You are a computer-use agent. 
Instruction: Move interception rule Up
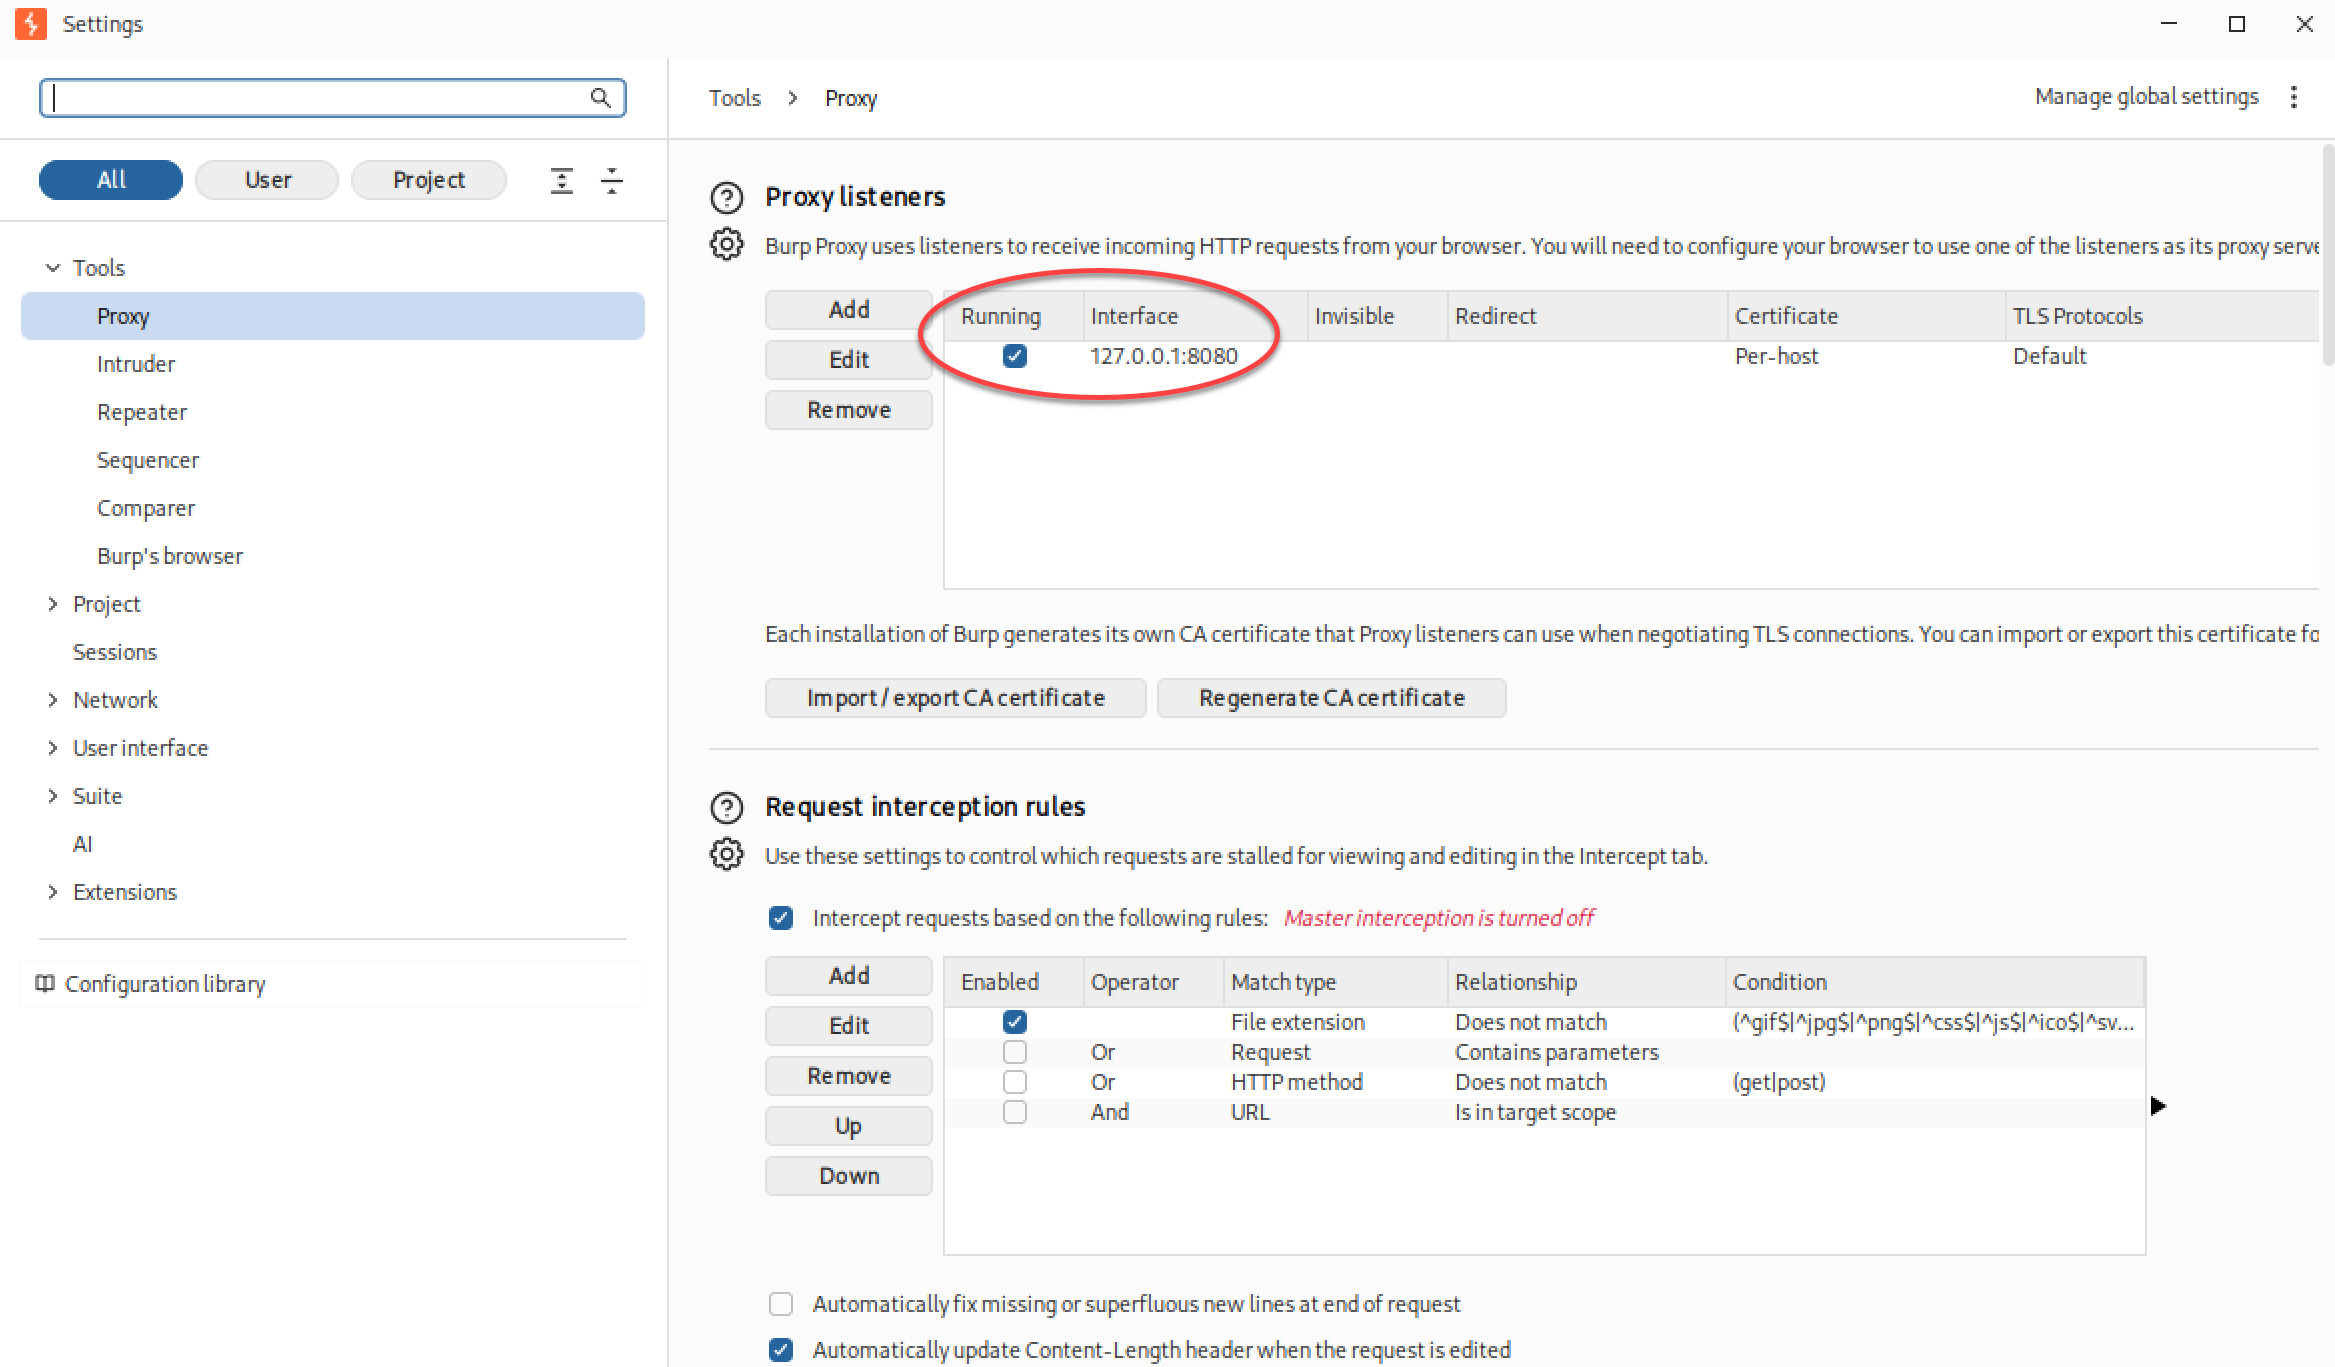(849, 1126)
